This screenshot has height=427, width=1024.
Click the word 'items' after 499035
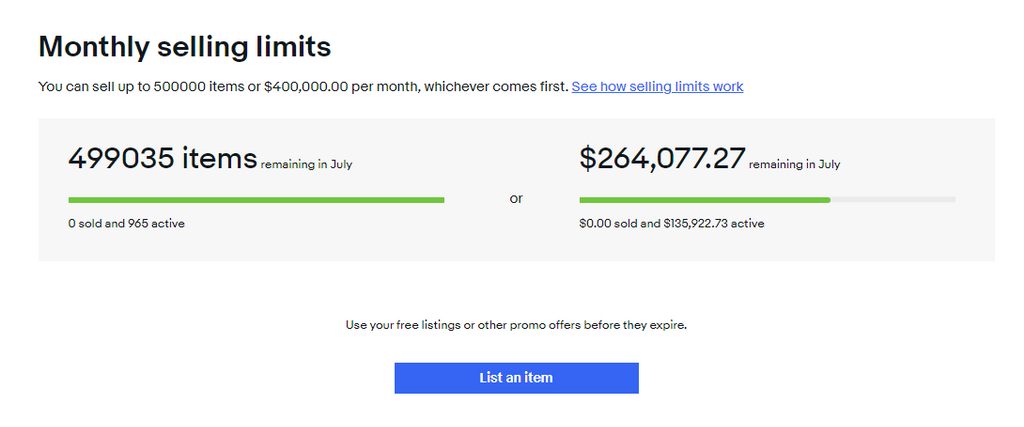[x=219, y=159]
